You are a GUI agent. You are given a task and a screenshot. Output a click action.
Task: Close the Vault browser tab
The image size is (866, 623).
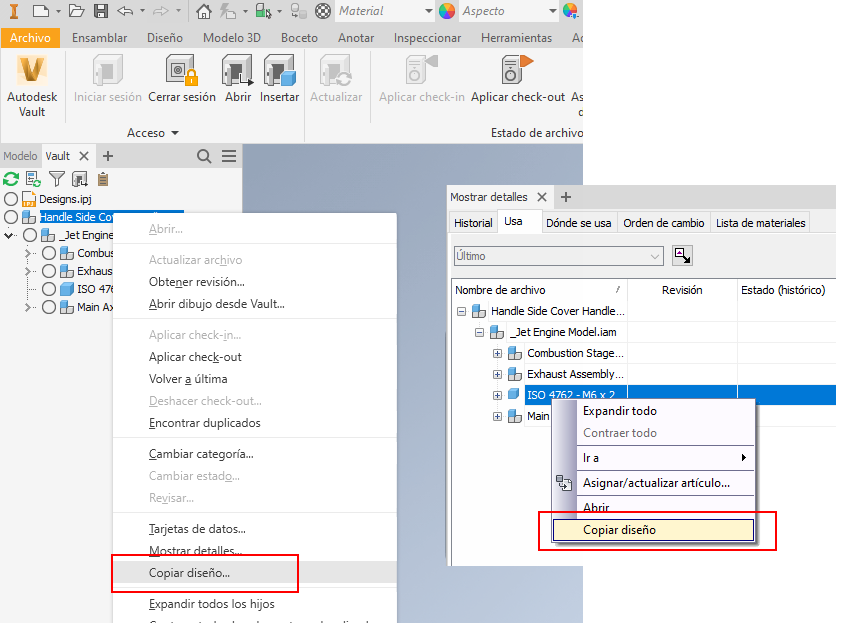[x=84, y=156]
